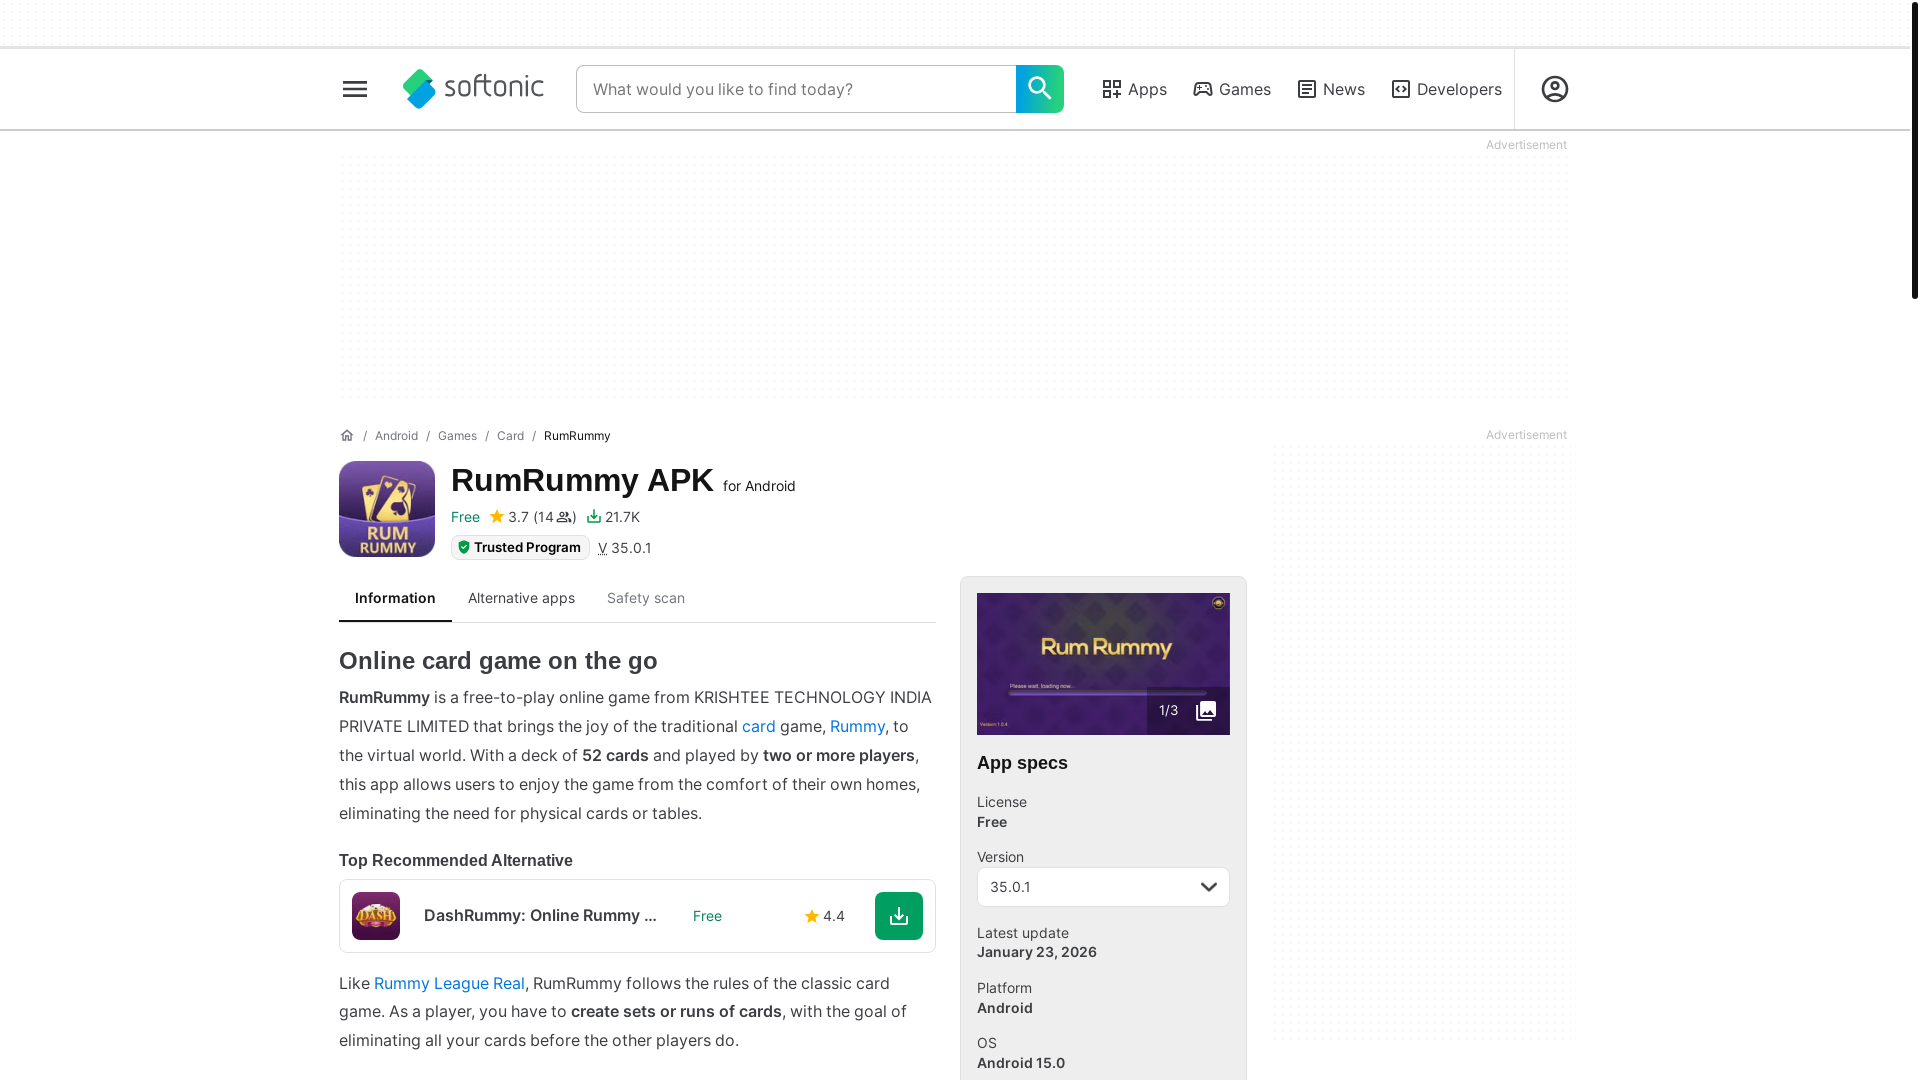Click the Rum Rummy screenshot thumbnail

point(1103,664)
